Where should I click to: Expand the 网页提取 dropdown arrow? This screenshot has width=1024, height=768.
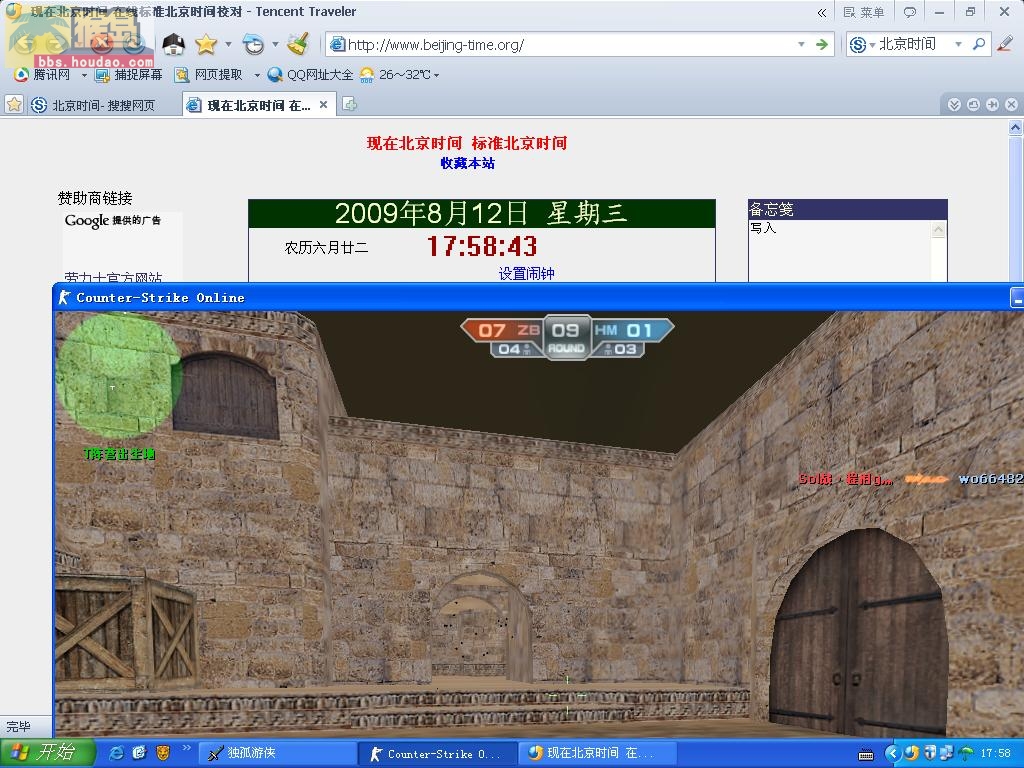click(257, 76)
